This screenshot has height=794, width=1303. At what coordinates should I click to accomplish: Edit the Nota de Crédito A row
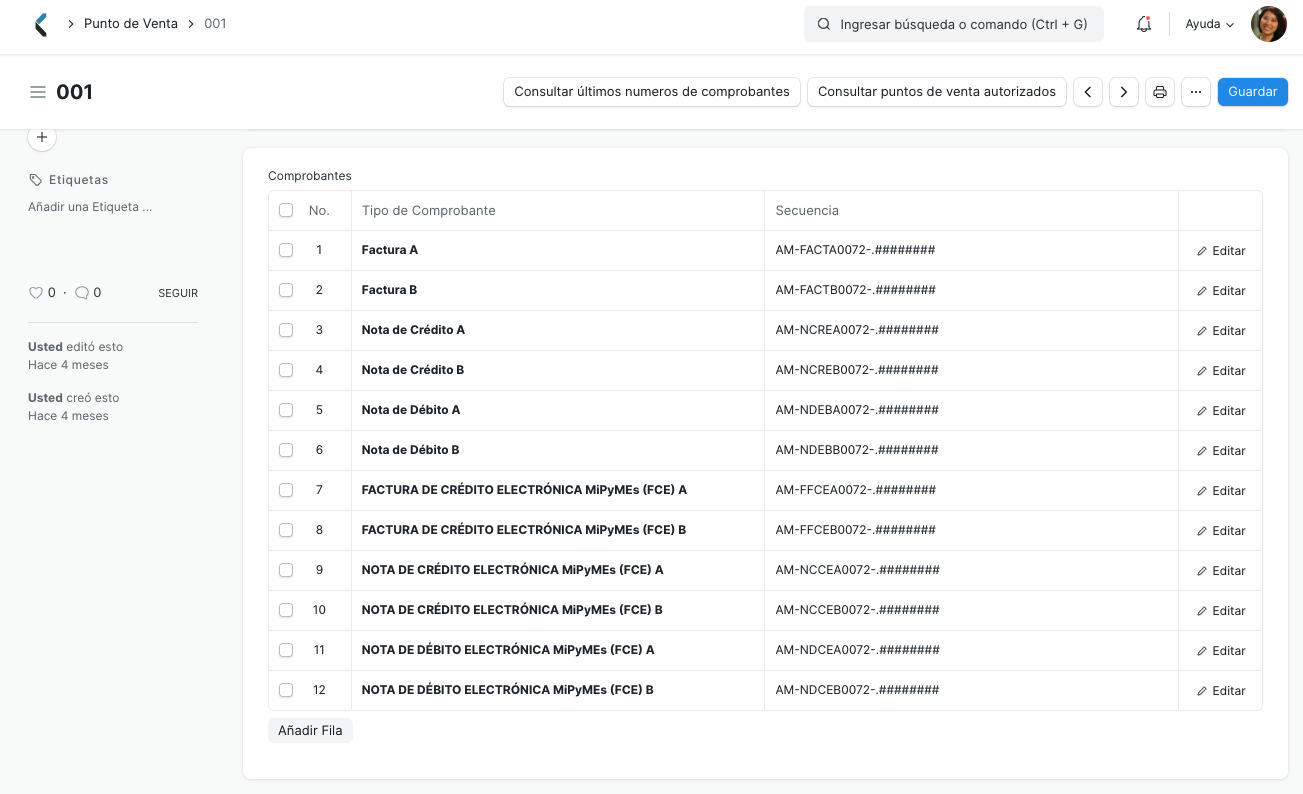[1221, 331]
